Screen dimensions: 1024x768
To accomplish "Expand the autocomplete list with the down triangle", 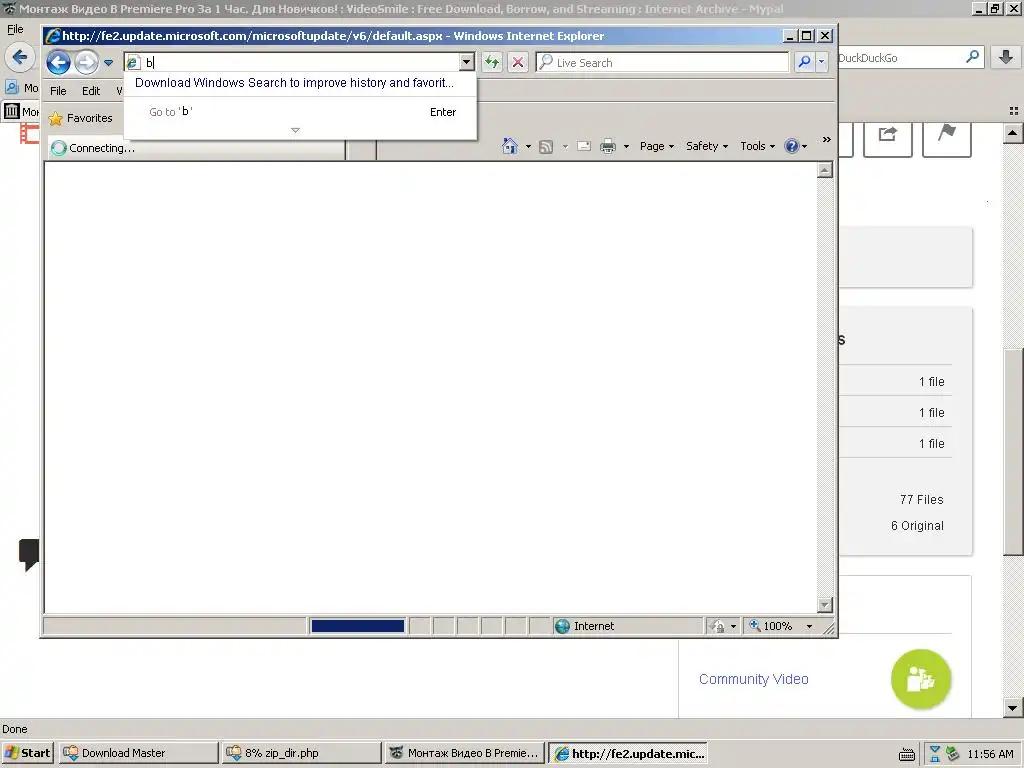I will click(295, 130).
